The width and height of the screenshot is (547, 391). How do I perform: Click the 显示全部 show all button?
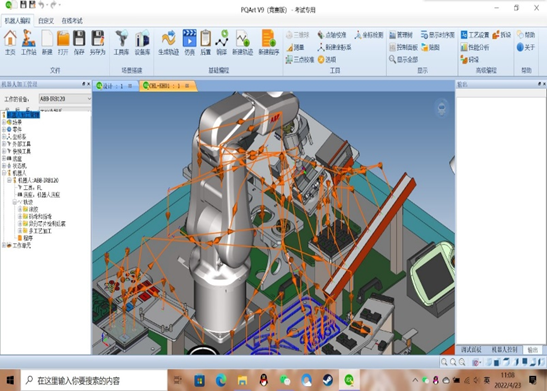point(403,60)
